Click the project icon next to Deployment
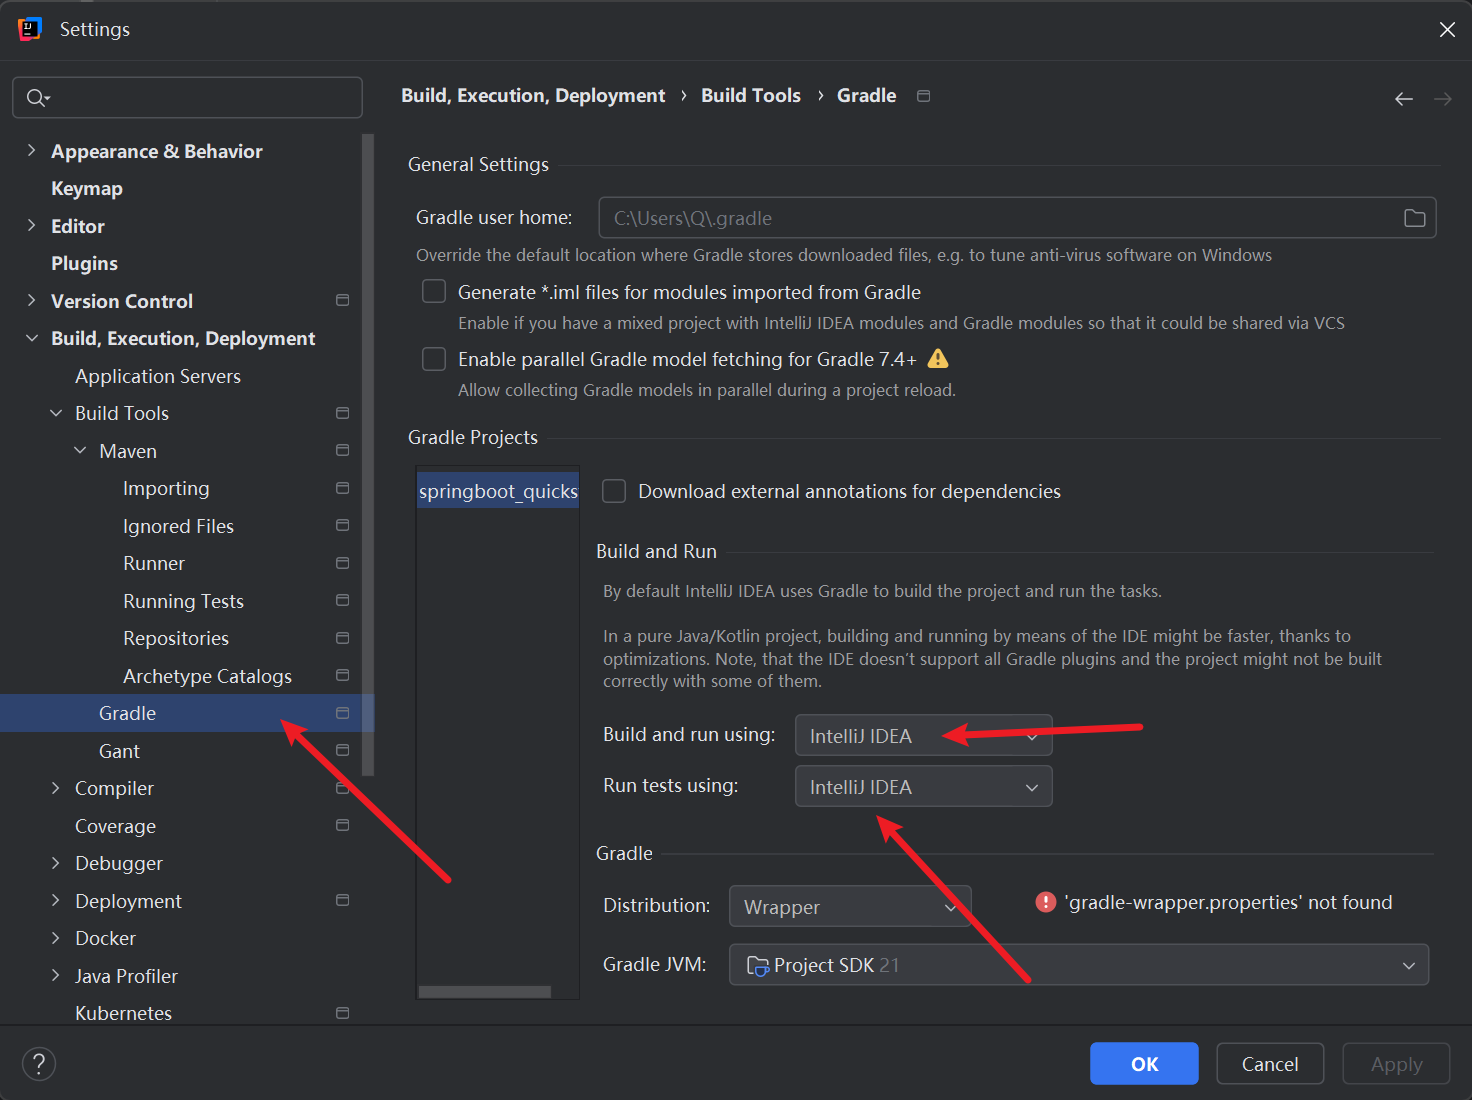This screenshot has width=1472, height=1100. click(x=343, y=900)
